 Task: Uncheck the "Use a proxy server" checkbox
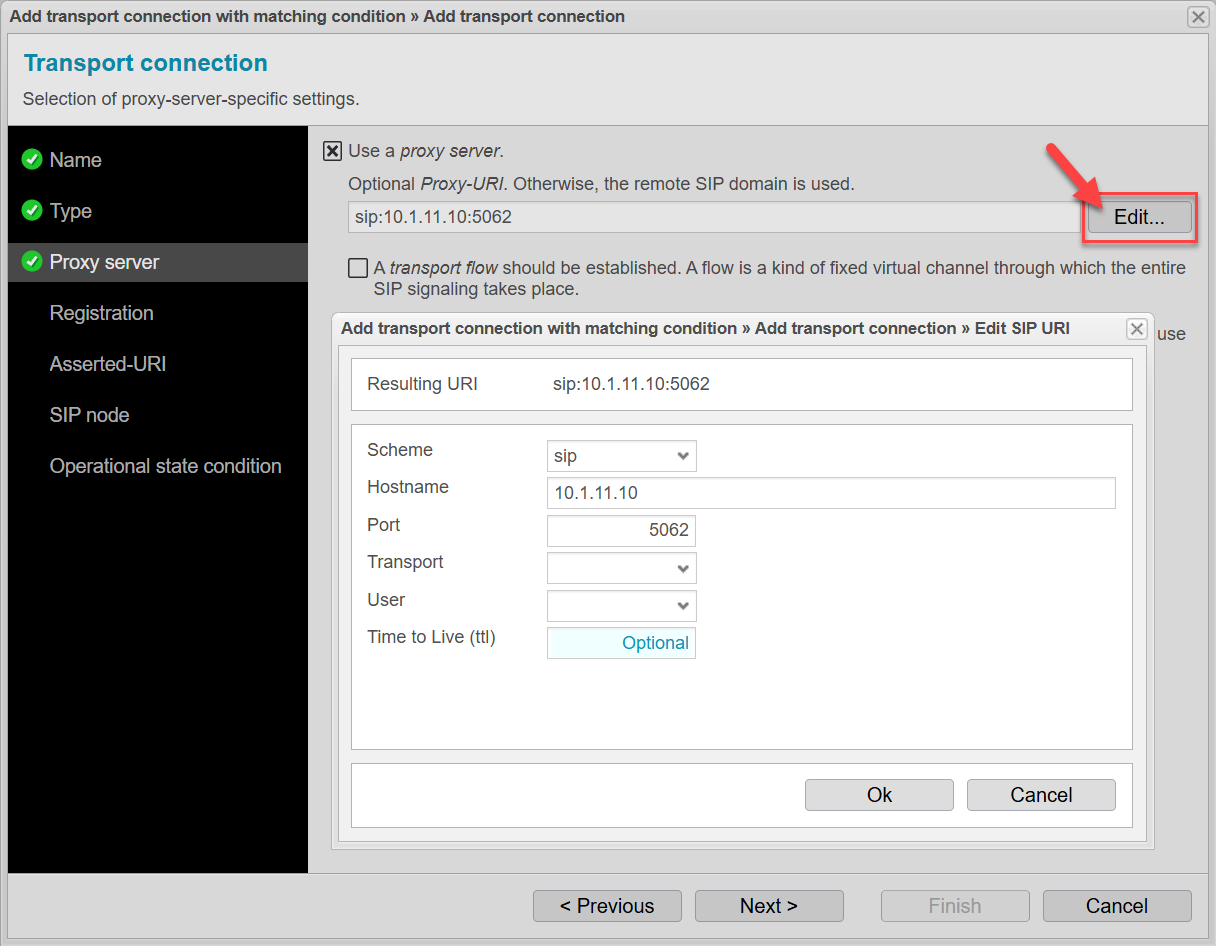click(x=332, y=150)
